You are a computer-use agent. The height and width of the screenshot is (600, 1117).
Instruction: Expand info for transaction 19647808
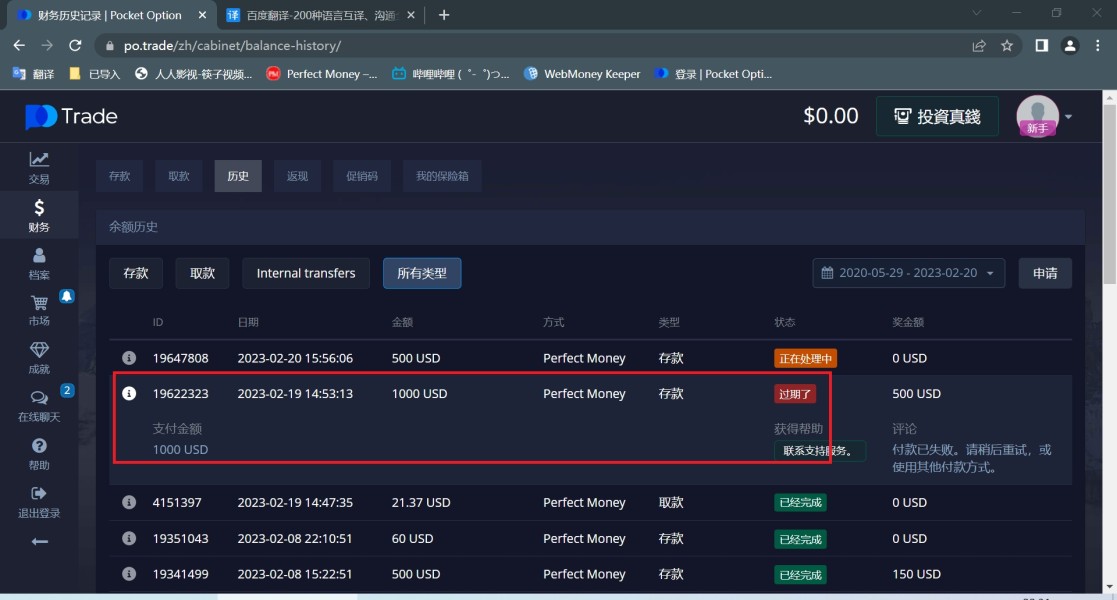click(129, 358)
